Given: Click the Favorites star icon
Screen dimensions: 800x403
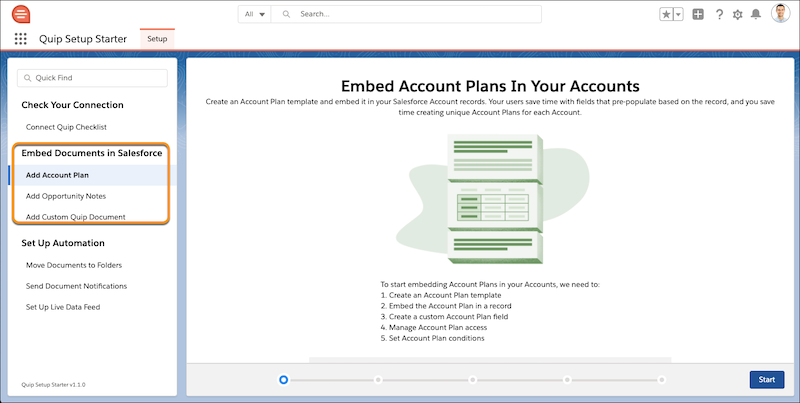Looking at the screenshot, I should (x=666, y=14).
